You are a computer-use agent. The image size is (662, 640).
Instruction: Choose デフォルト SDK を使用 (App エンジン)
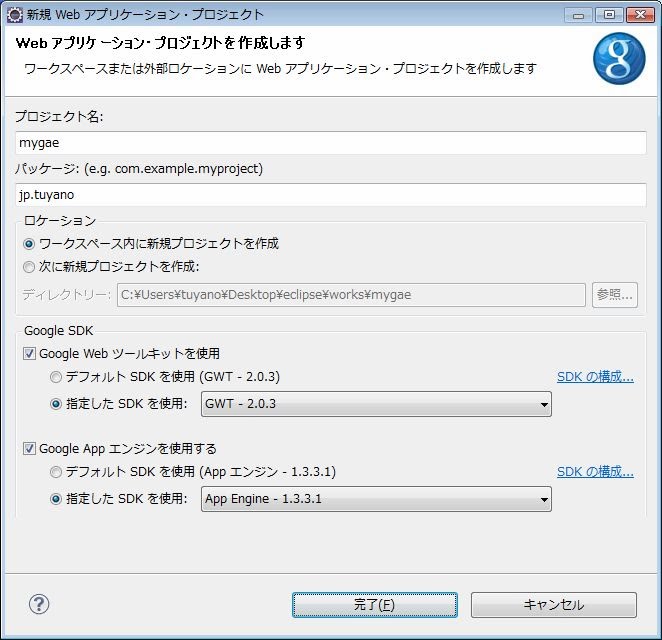click(56, 472)
